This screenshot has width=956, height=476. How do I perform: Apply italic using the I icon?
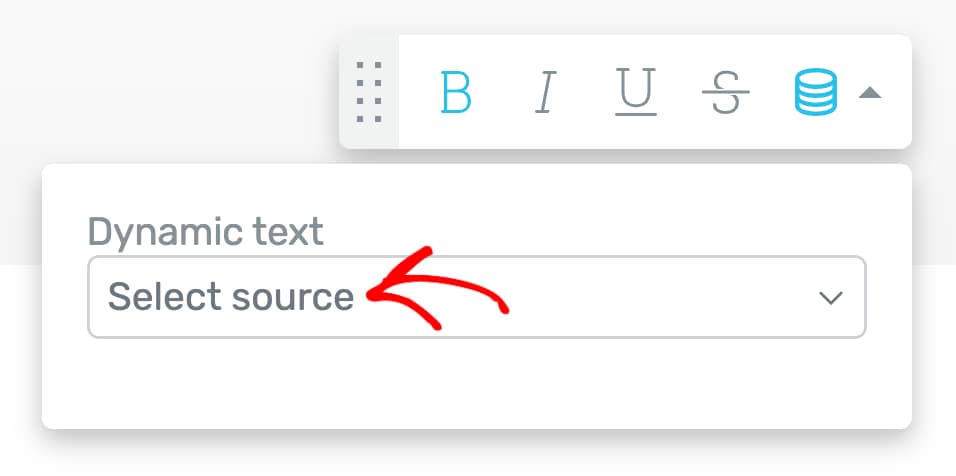click(546, 92)
